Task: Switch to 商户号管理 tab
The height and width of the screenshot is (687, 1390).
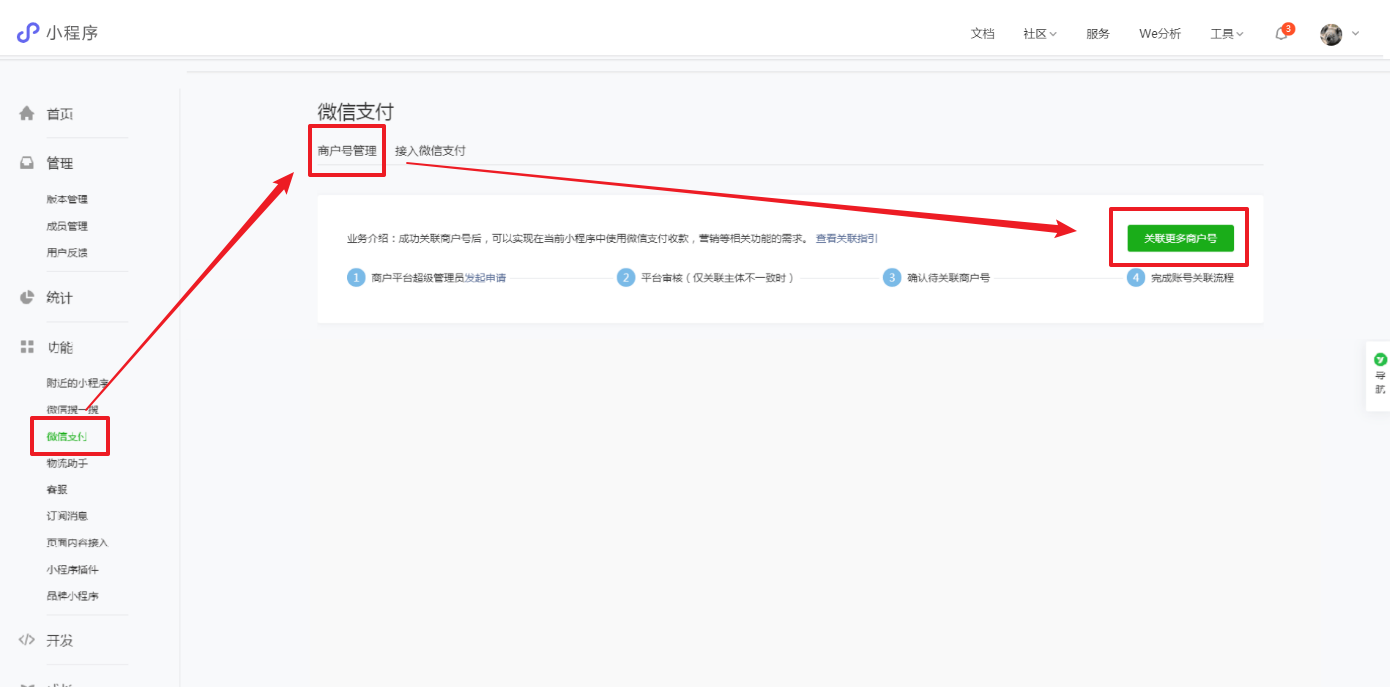Action: coord(347,151)
